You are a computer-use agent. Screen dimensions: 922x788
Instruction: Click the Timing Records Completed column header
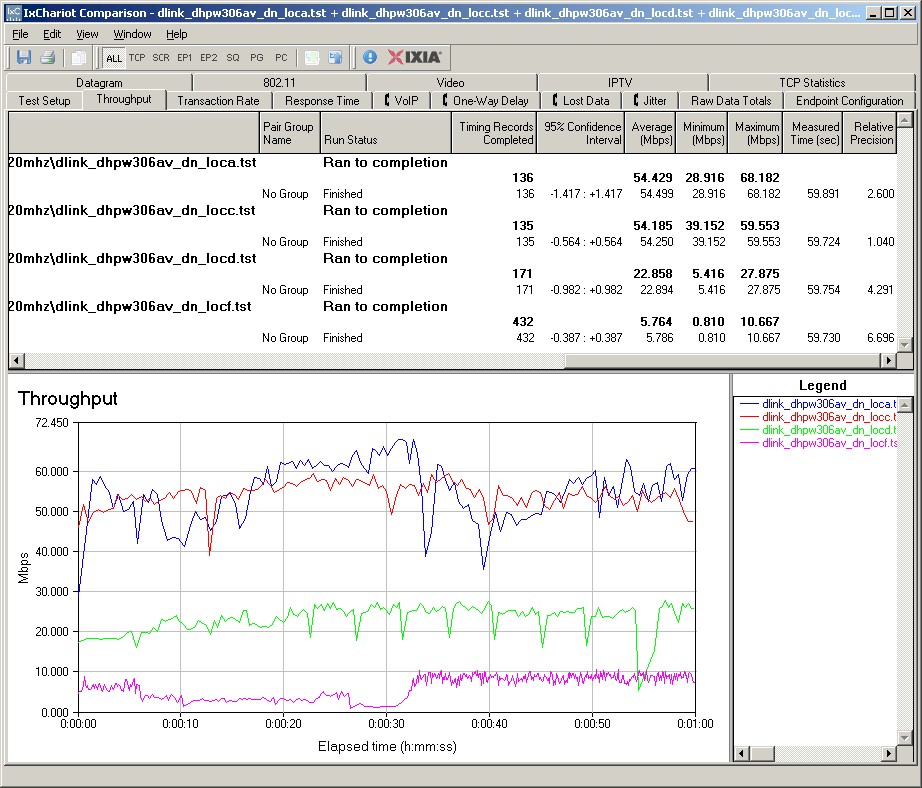point(494,133)
